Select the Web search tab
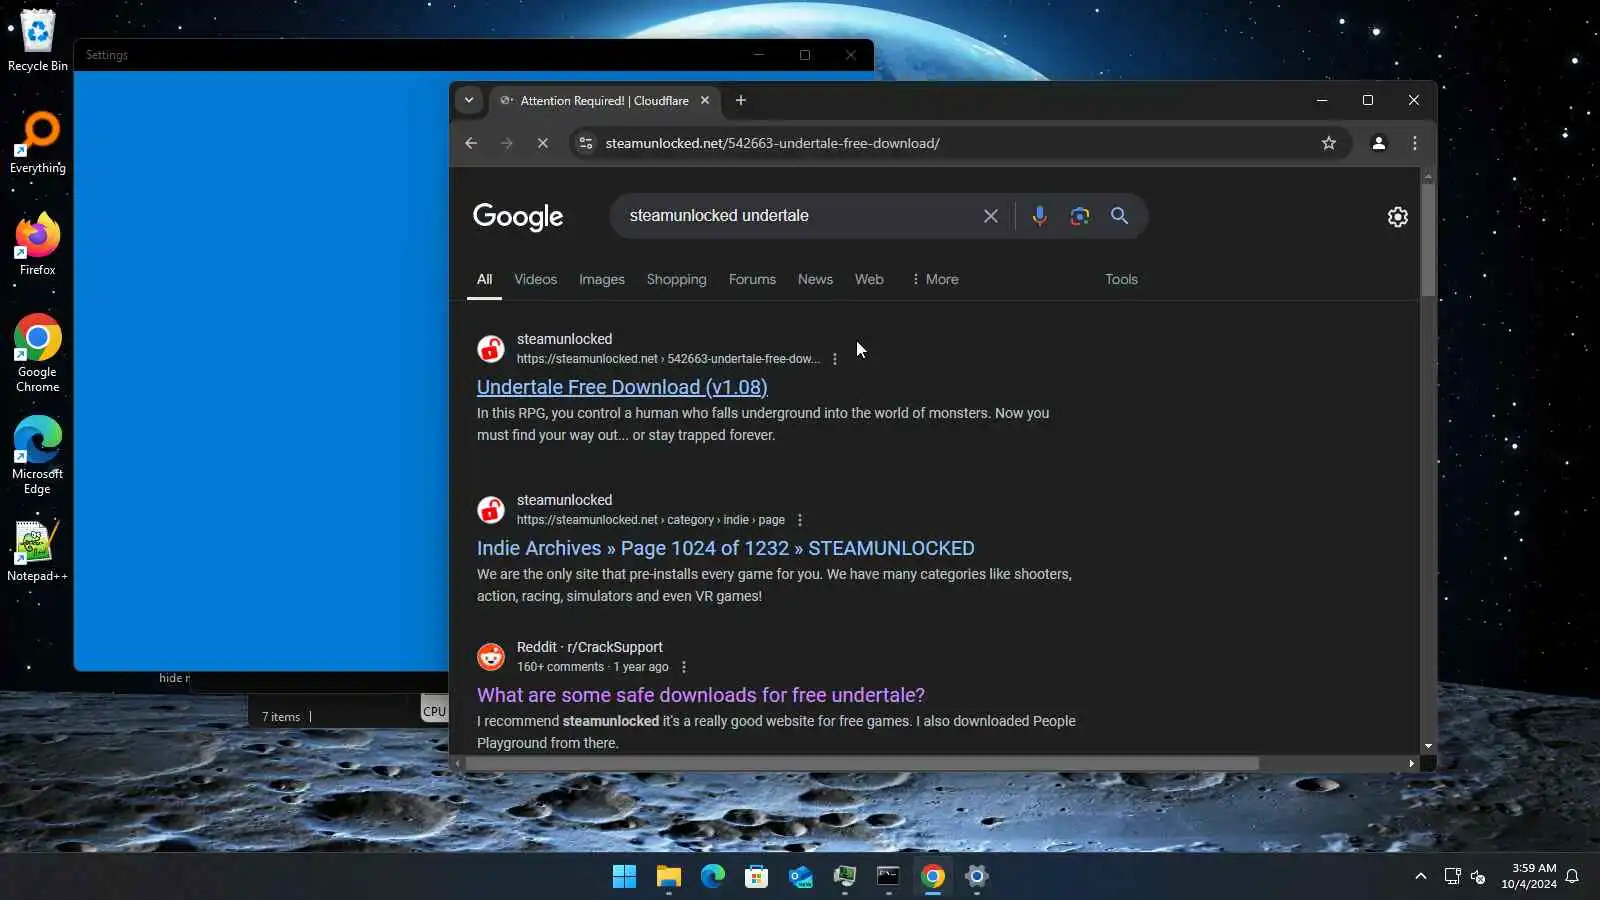 click(x=869, y=279)
